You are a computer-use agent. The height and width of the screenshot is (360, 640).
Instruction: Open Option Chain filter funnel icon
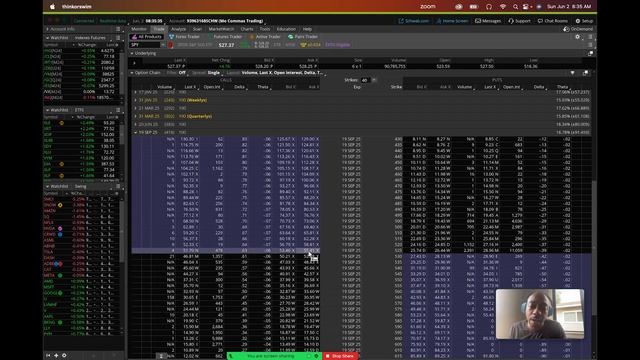click(572, 73)
